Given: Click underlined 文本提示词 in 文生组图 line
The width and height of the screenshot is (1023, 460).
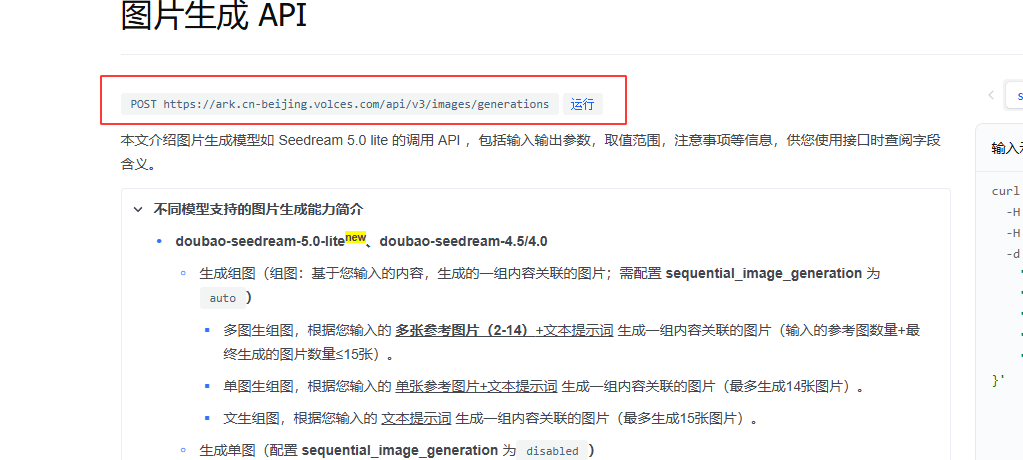Looking at the screenshot, I should [416, 418].
